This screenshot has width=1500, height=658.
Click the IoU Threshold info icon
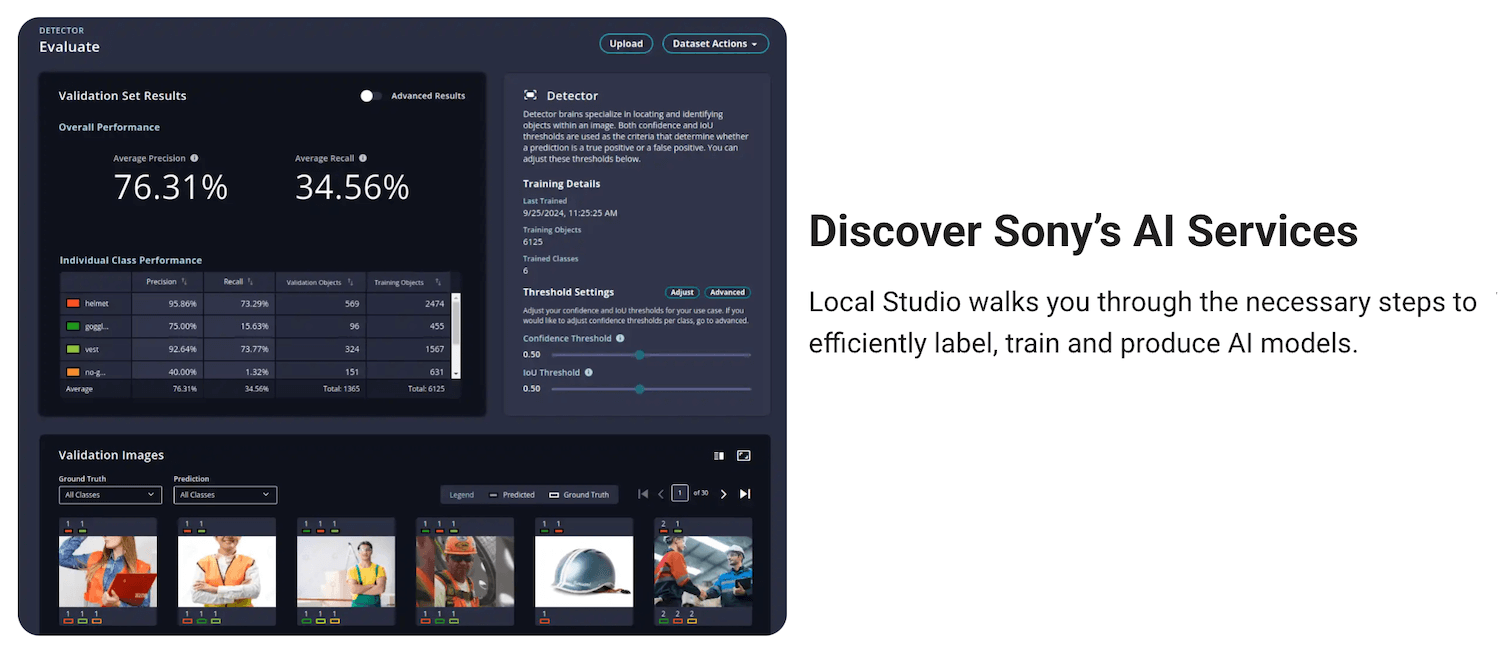588,372
